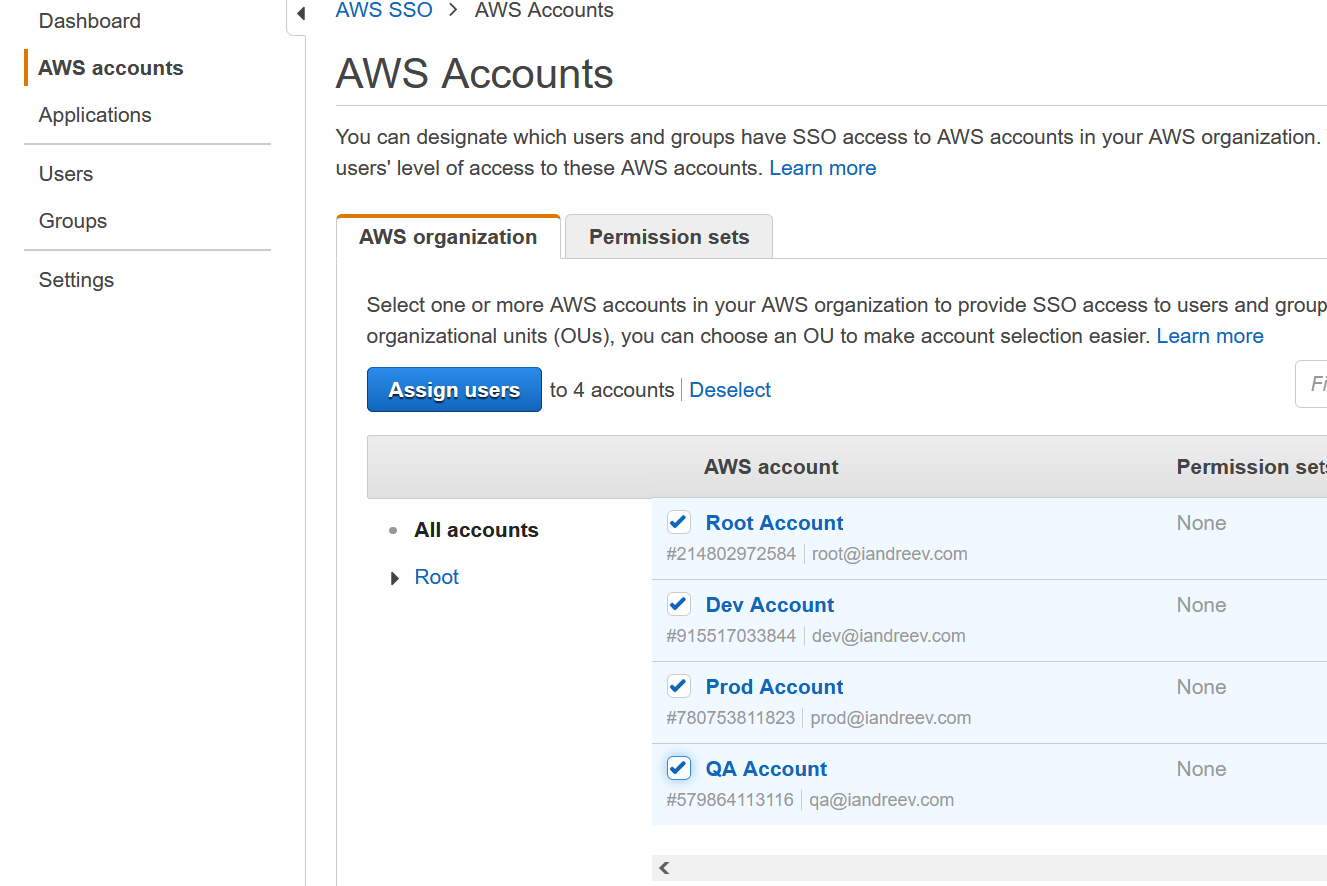
Task: Uncheck the Dev Account checkbox
Action: [679, 604]
